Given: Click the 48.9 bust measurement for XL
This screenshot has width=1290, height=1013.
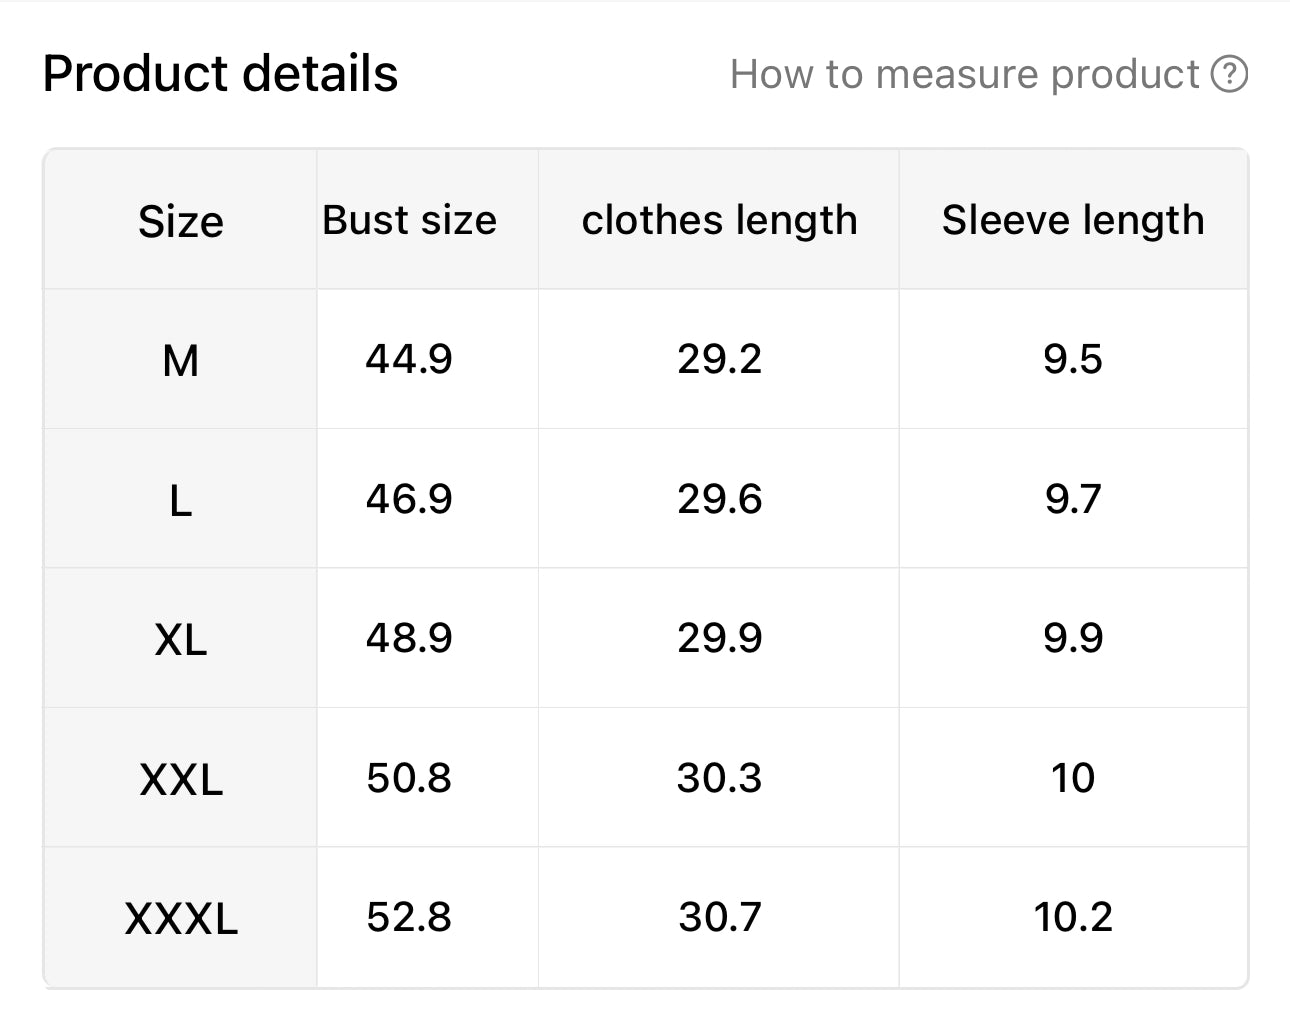Looking at the screenshot, I should (410, 639).
